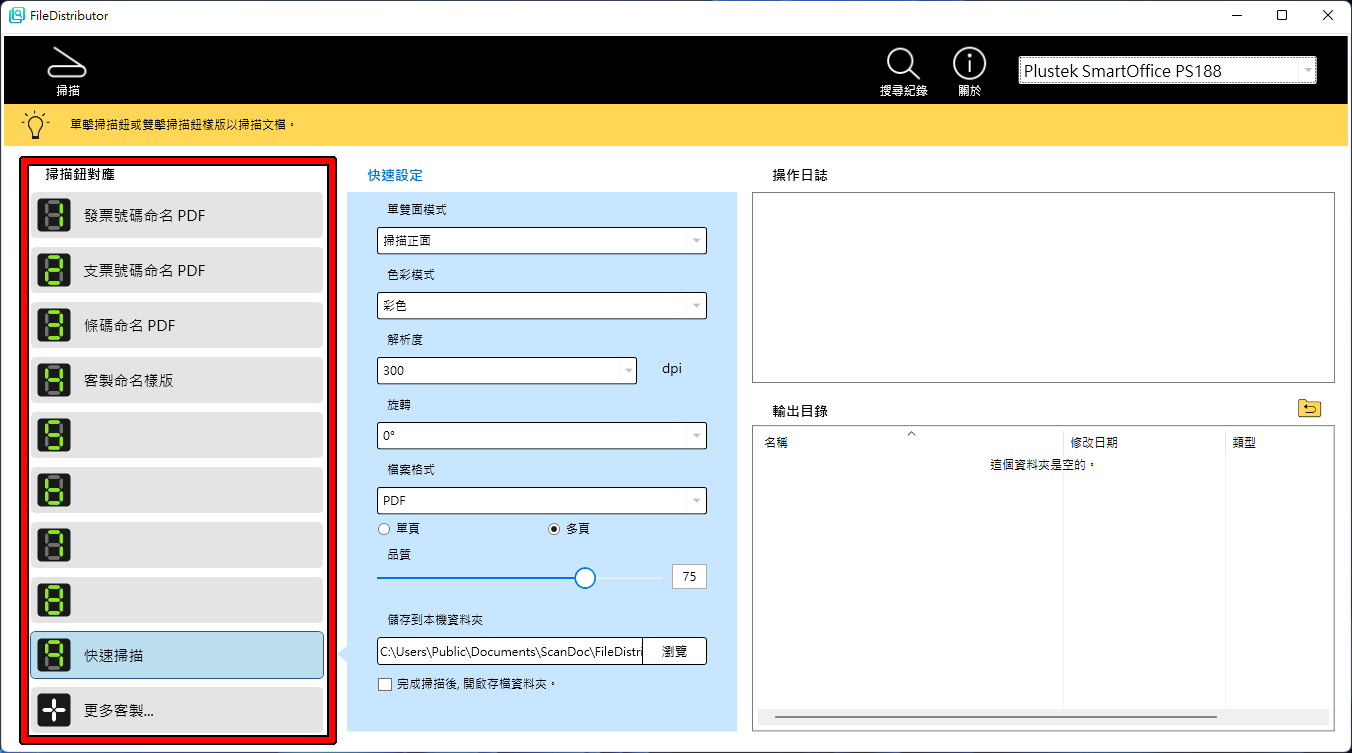The width and height of the screenshot is (1352, 753).
Task: Click the 瀏覽 browse button
Action: (675, 651)
